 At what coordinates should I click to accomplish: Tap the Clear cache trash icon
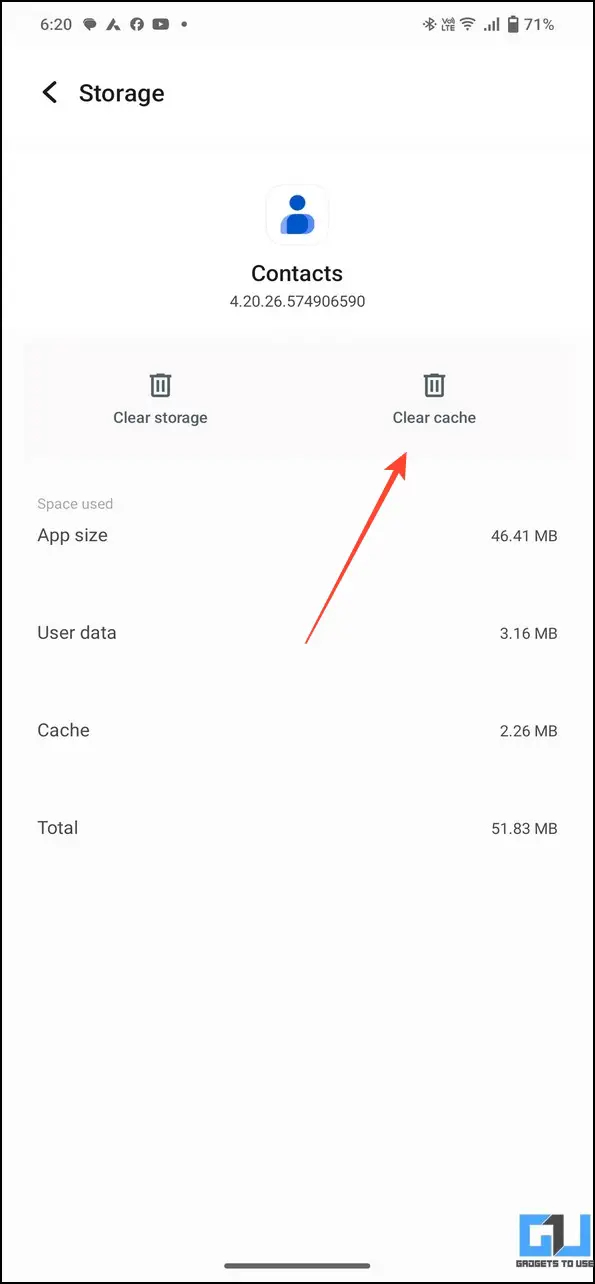click(434, 385)
